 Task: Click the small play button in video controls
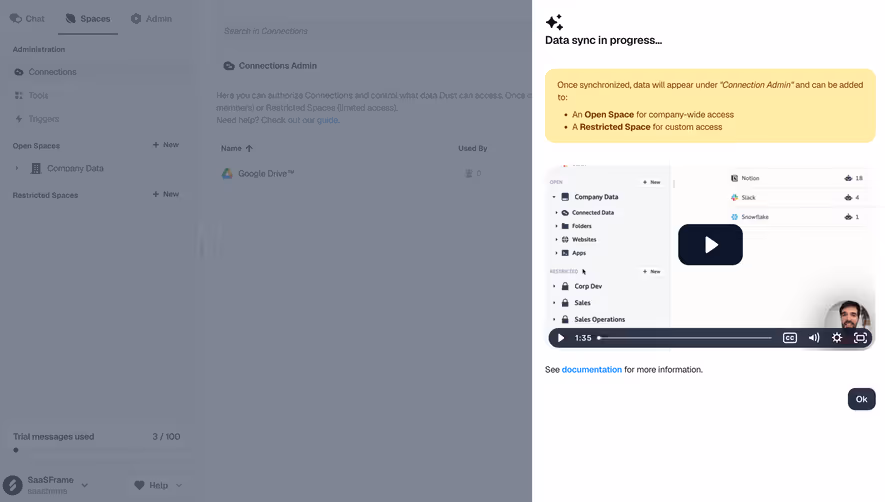click(x=560, y=338)
